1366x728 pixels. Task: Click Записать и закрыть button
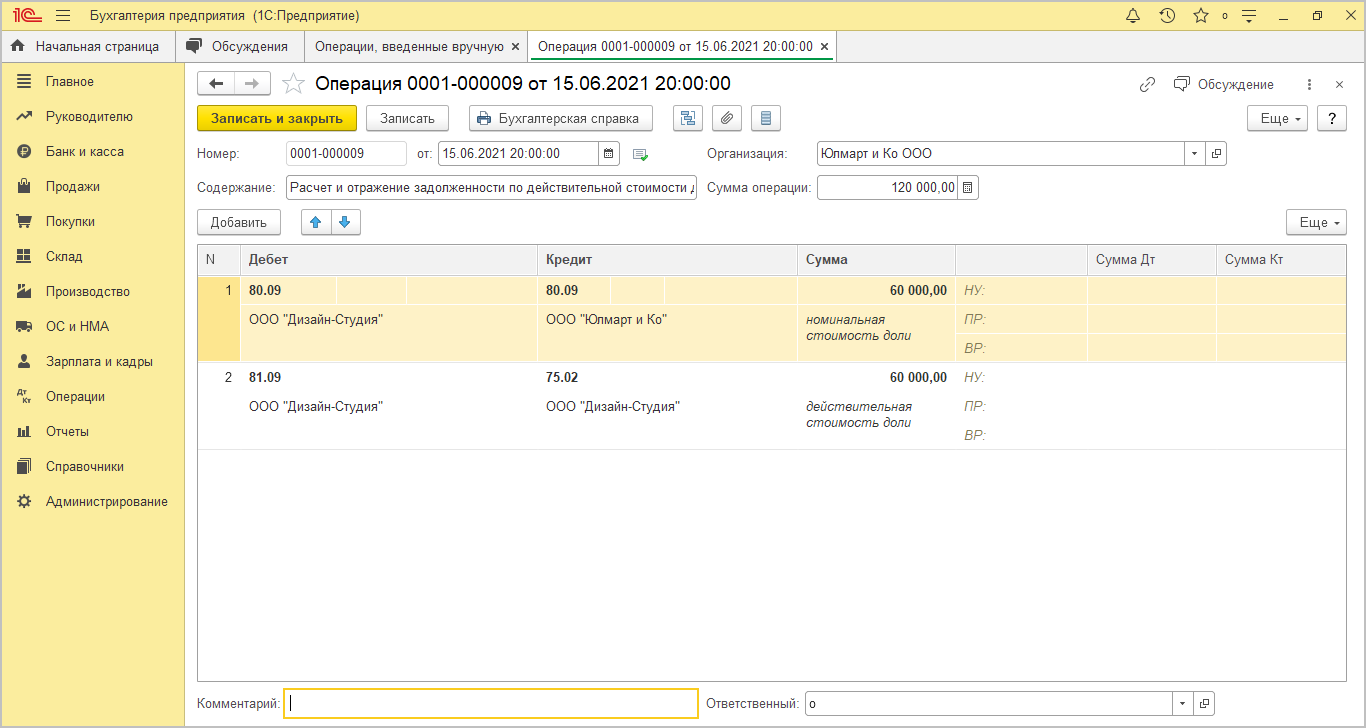[x=277, y=118]
